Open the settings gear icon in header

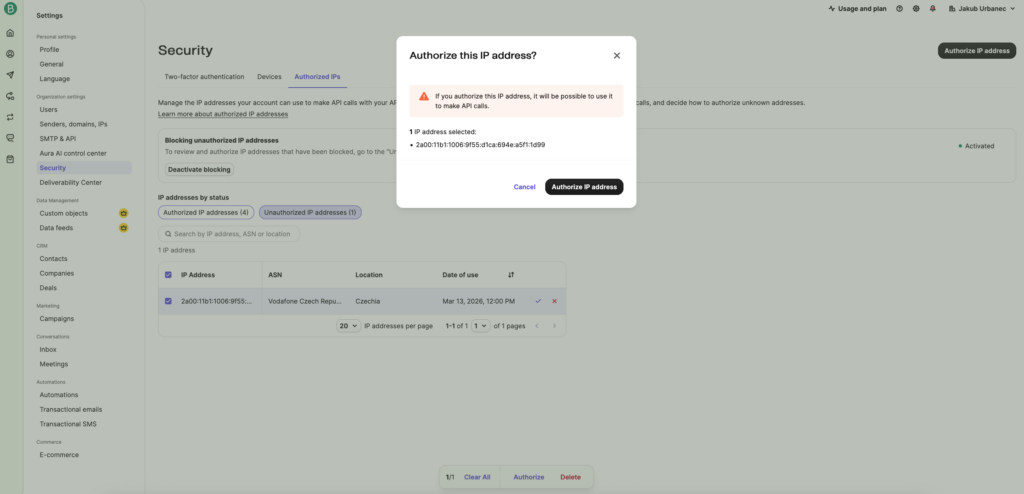tap(916, 8)
